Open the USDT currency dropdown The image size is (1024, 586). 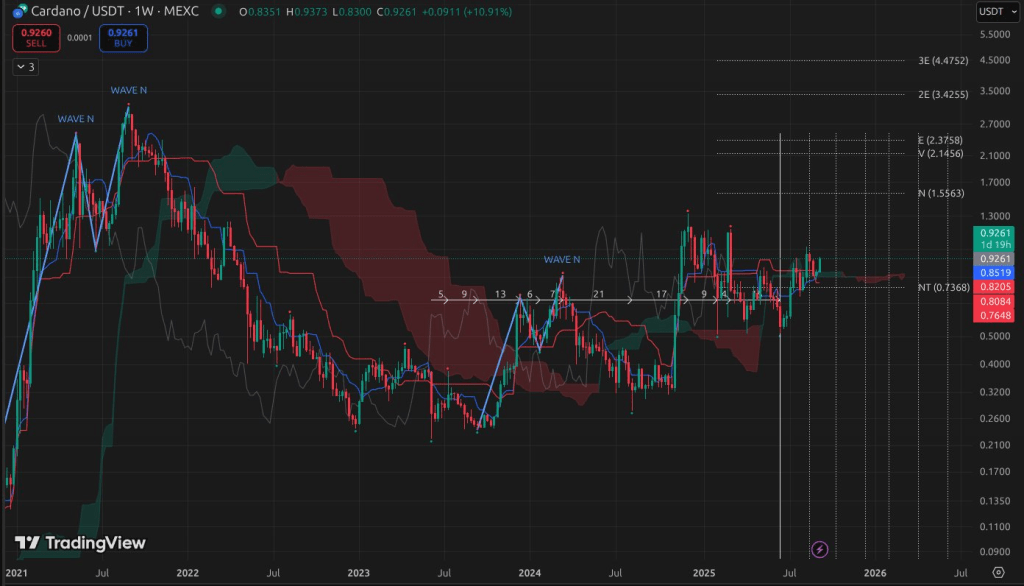pyautogui.click(x=994, y=12)
